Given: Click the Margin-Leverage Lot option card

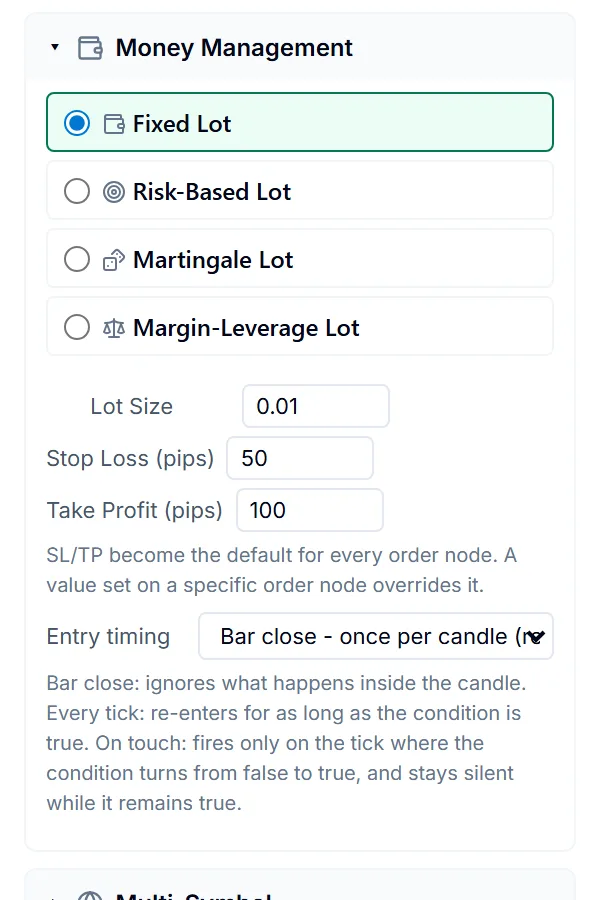Looking at the screenshot, I should coord(300,327).
